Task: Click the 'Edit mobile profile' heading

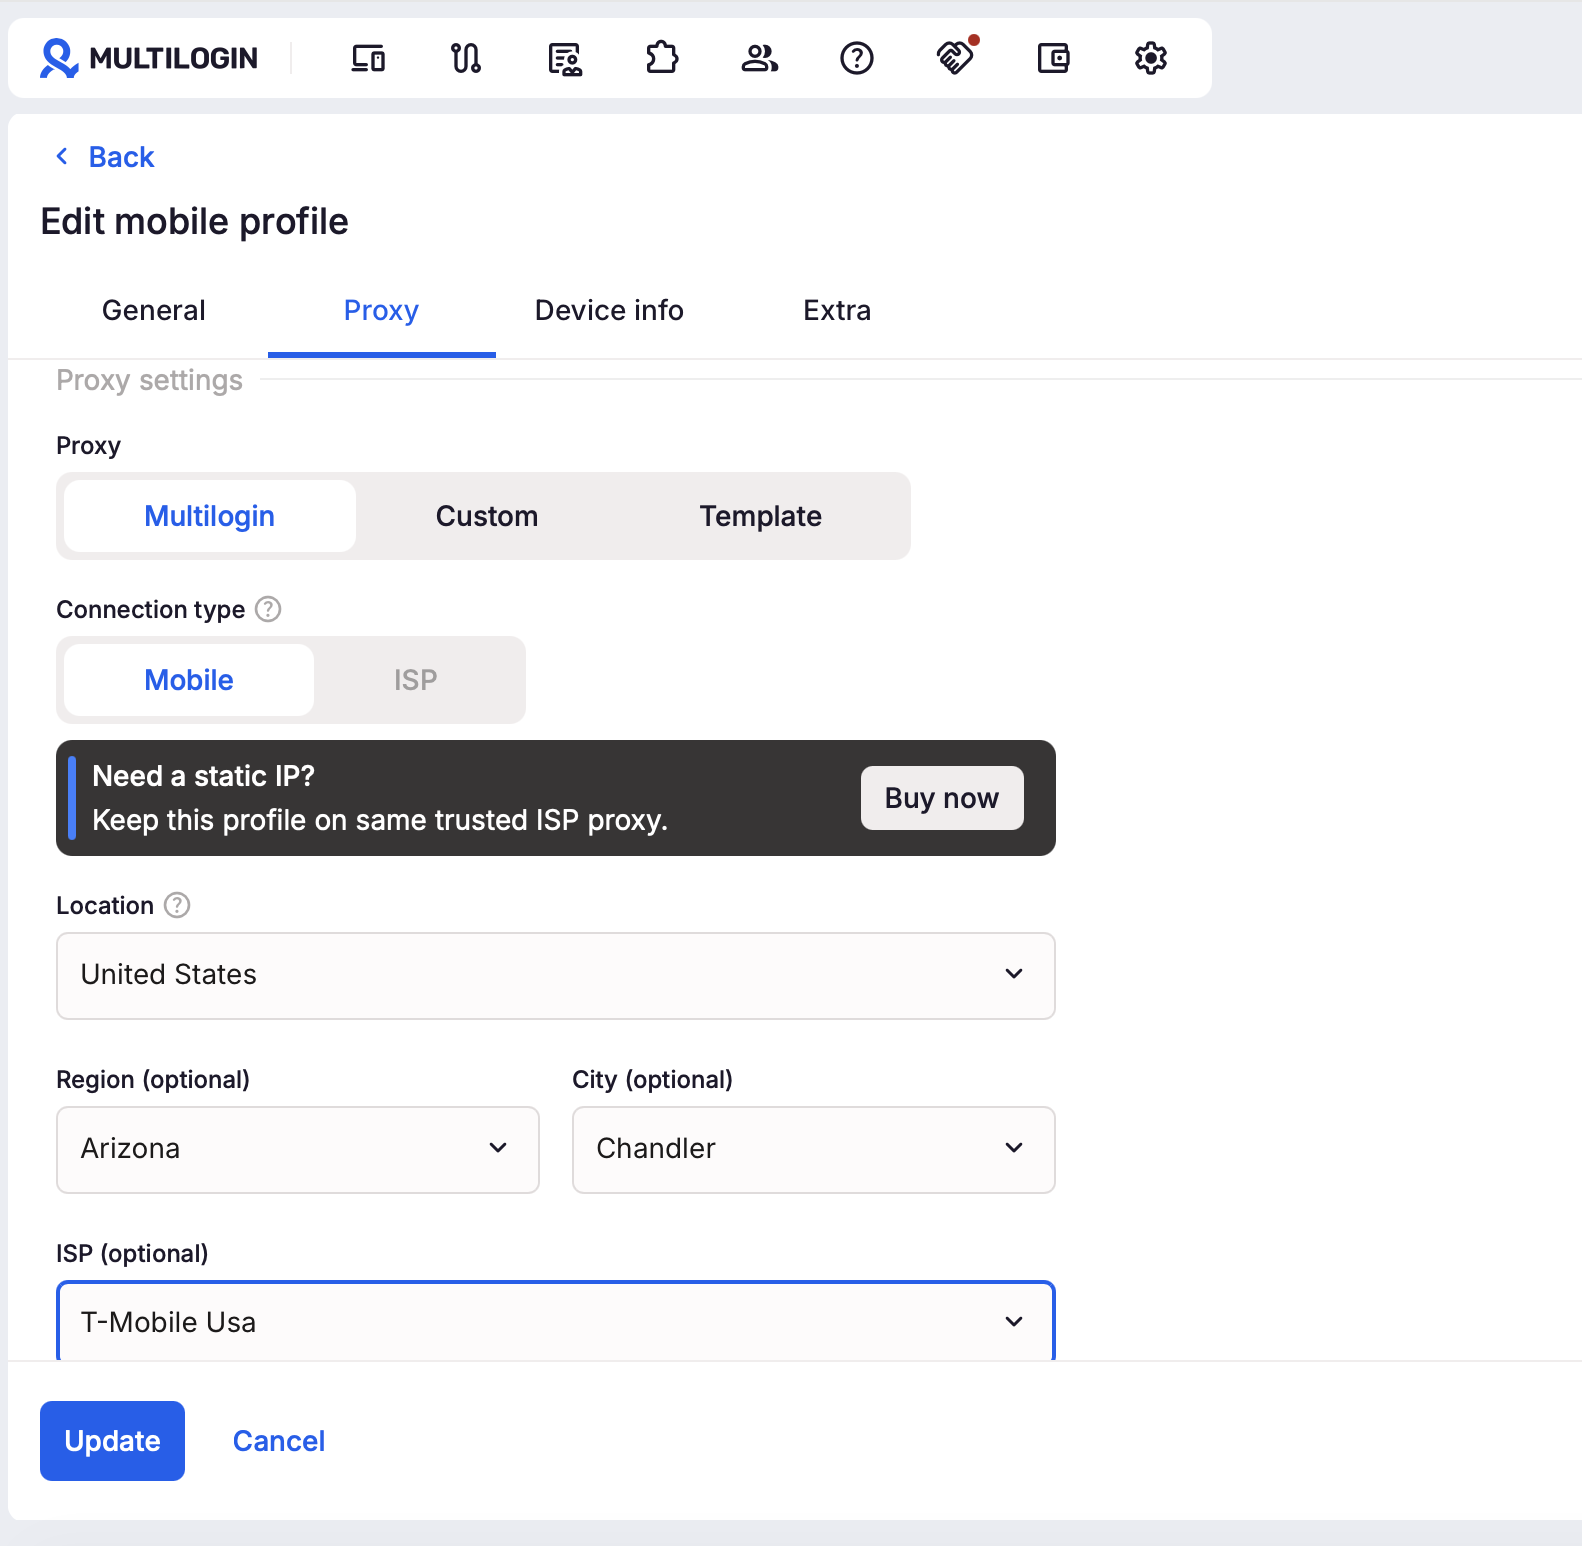Action: [195, 221]
